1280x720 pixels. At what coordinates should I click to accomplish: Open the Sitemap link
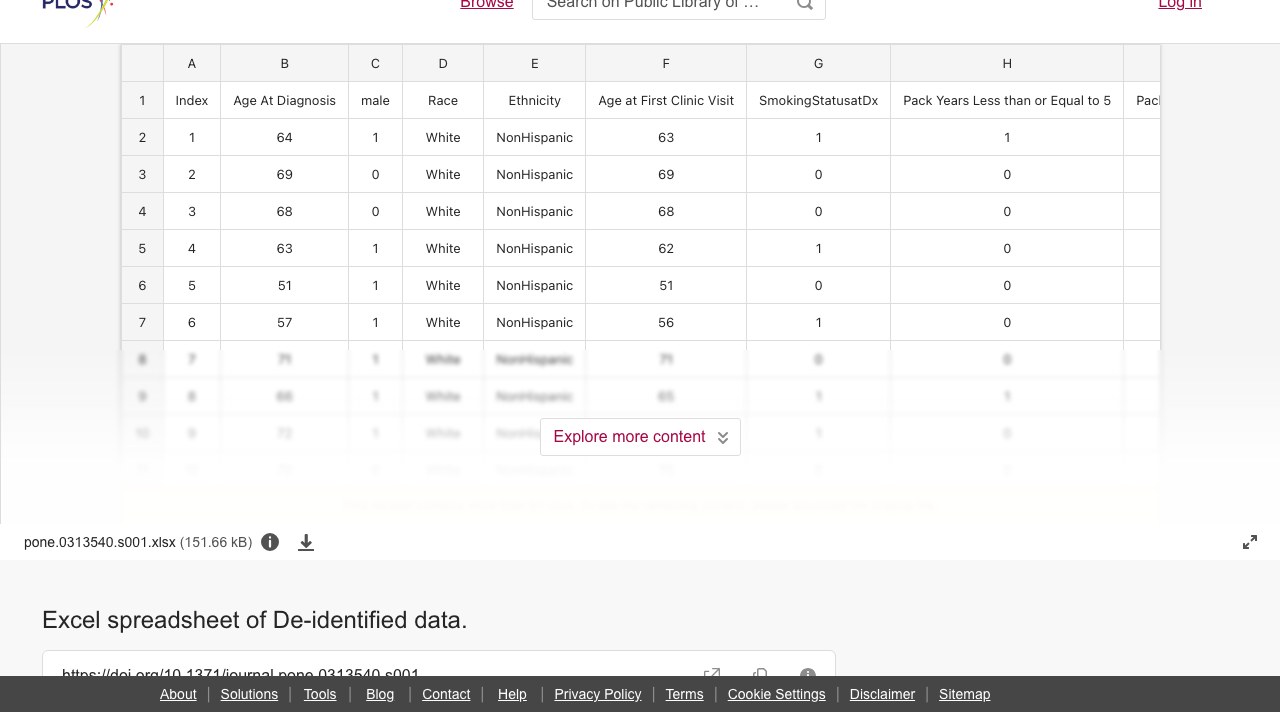coord(964,694)
